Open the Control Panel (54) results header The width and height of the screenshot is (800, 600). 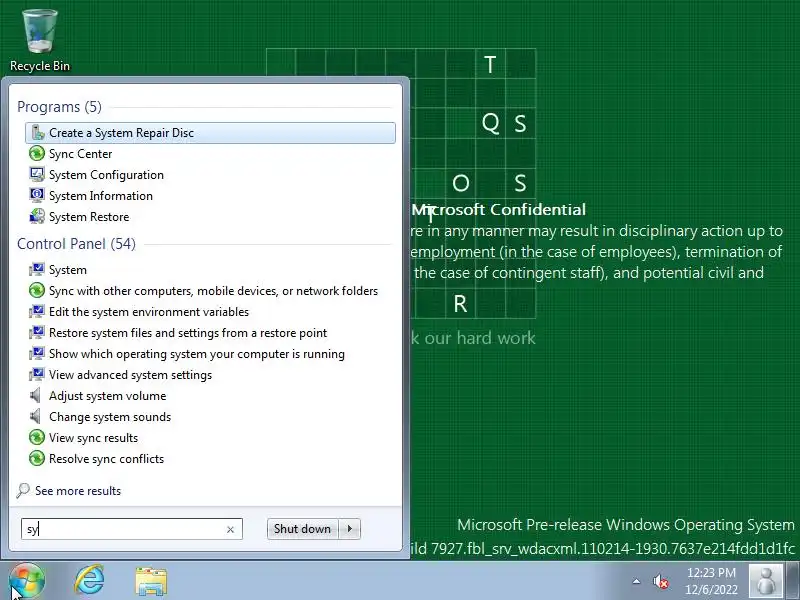point(77,244)
